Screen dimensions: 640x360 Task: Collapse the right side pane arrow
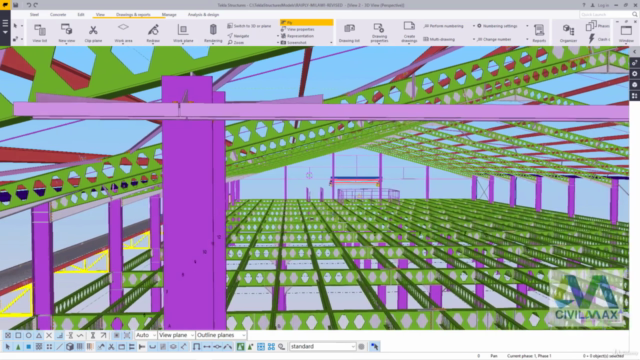634,51
